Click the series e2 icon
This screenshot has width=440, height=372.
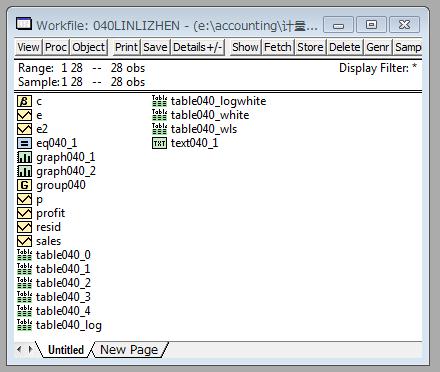(x=24, y=129)
